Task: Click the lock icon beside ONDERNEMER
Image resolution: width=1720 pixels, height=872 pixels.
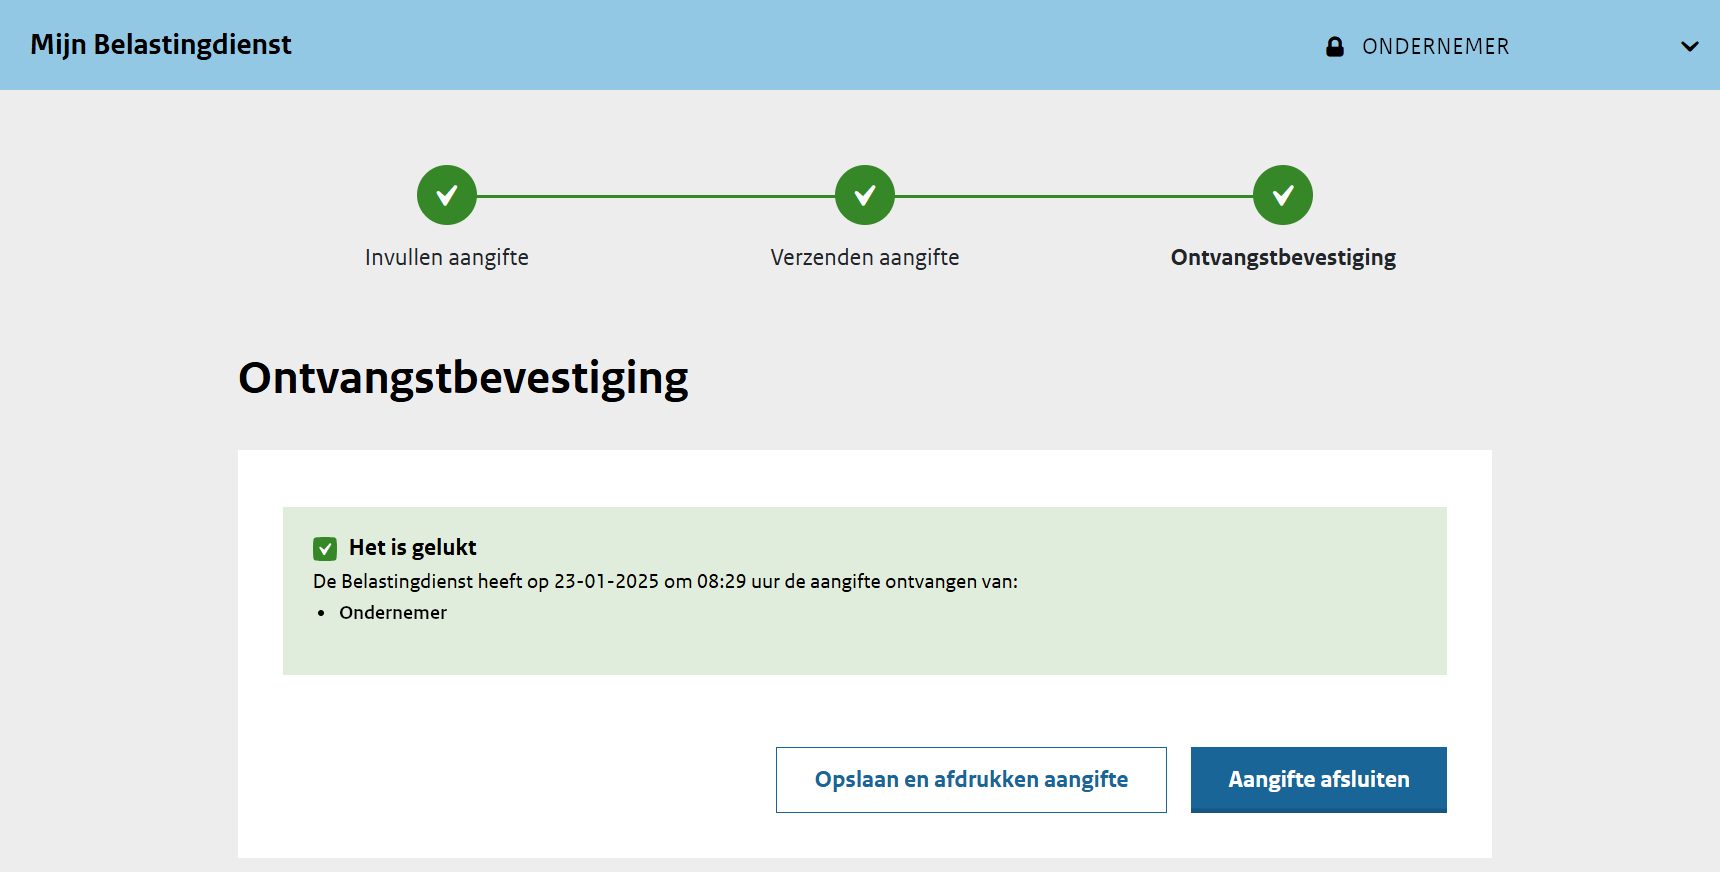Action: pos(1334,47)
